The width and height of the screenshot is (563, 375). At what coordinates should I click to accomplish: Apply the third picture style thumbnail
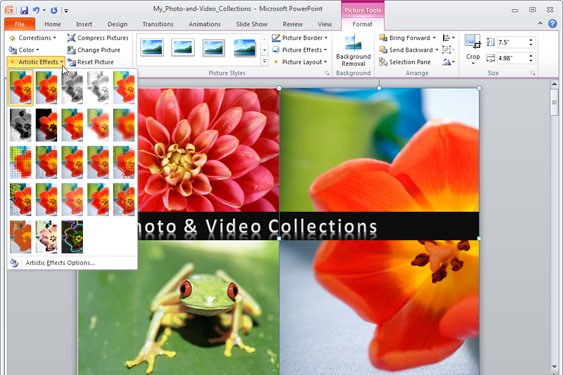[214, 47]
